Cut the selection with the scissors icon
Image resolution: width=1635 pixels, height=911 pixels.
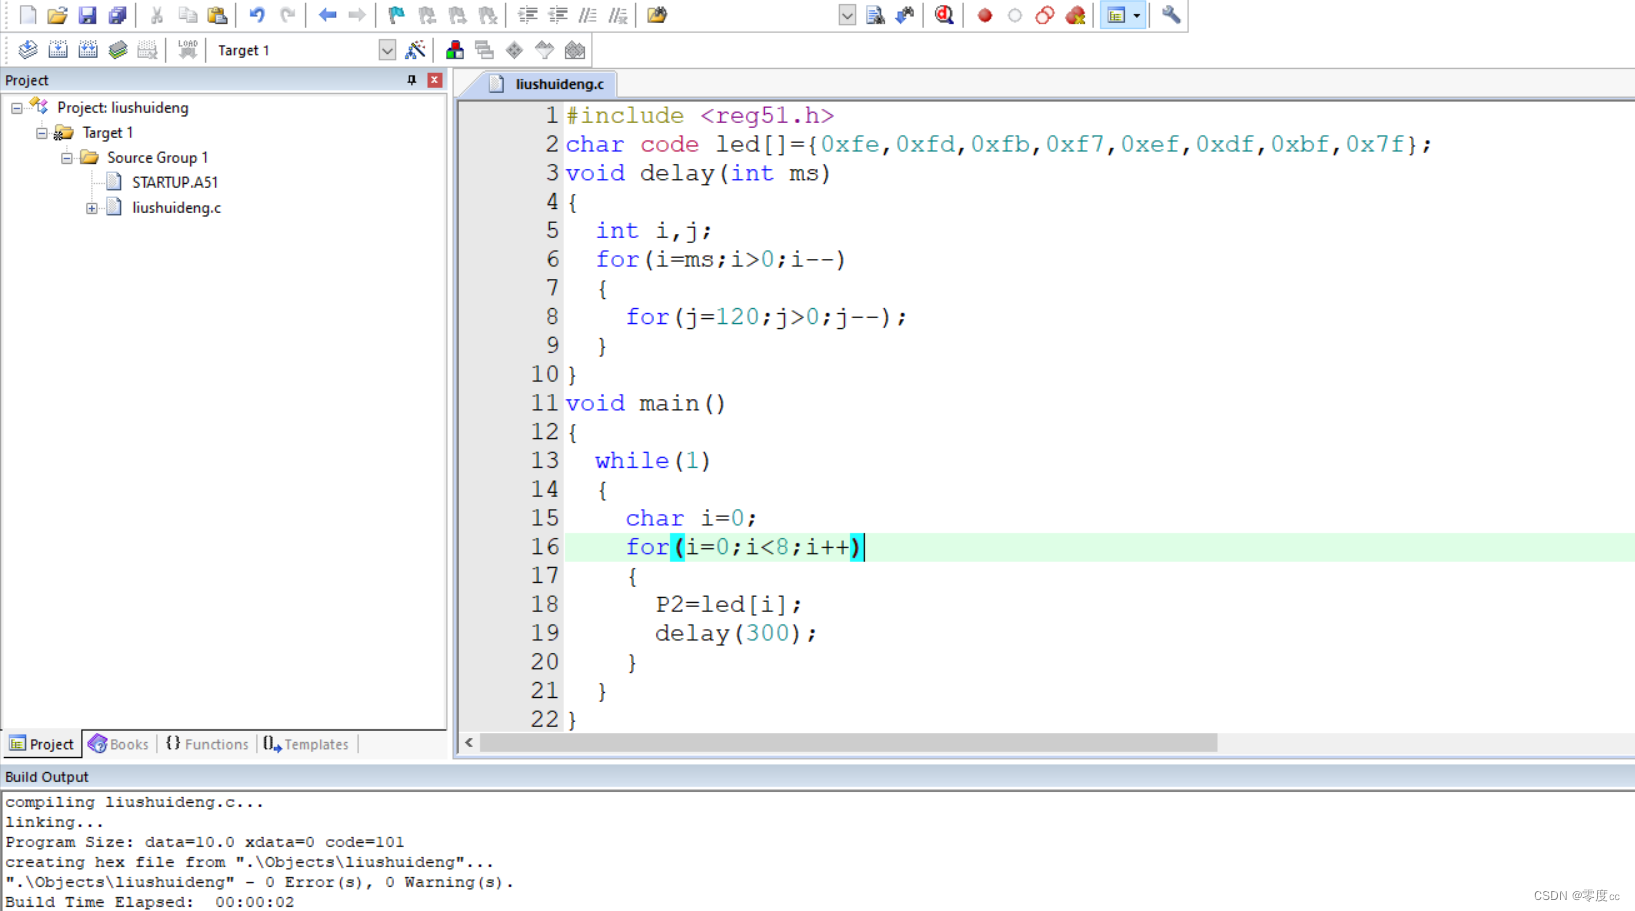coord(157,15)
